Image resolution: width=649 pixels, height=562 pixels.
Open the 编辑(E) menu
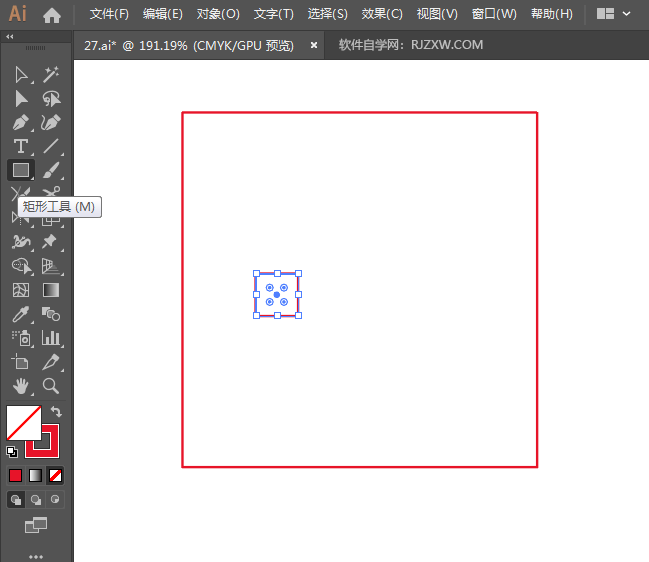tap(163, 14)
